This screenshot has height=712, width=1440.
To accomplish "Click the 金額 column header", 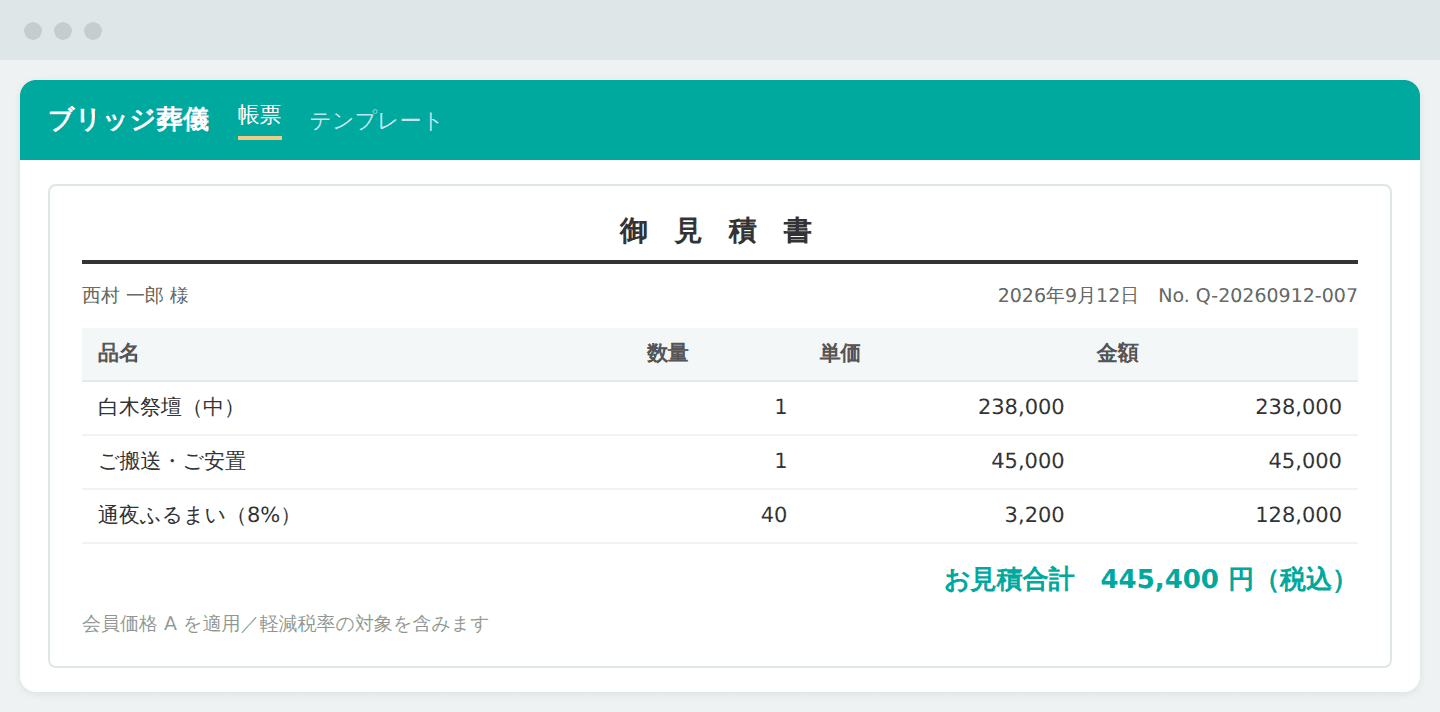I will [1117, 354].
